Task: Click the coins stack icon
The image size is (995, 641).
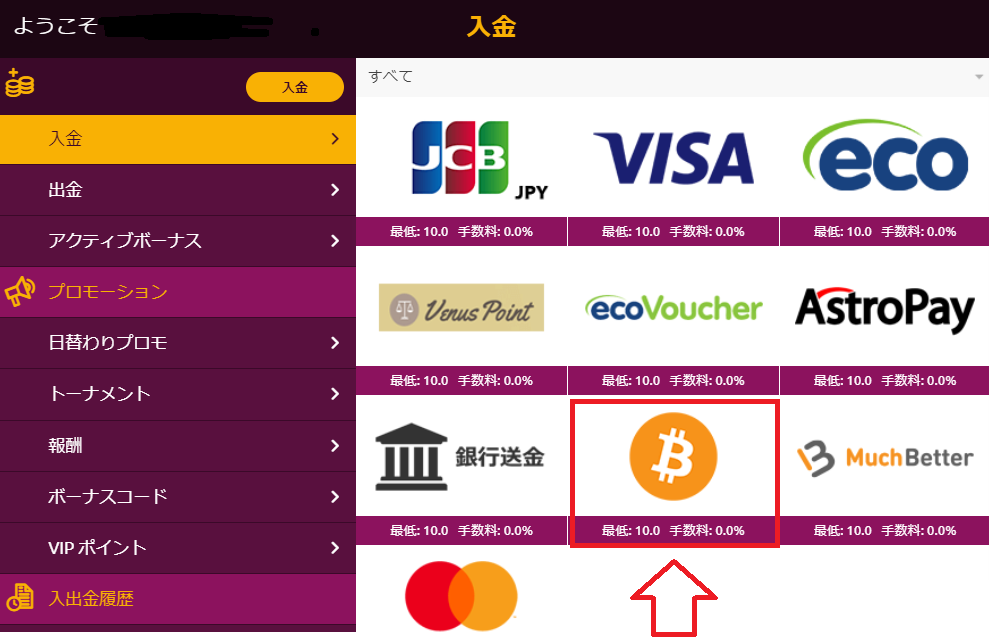Action: (x=20, y=83)
